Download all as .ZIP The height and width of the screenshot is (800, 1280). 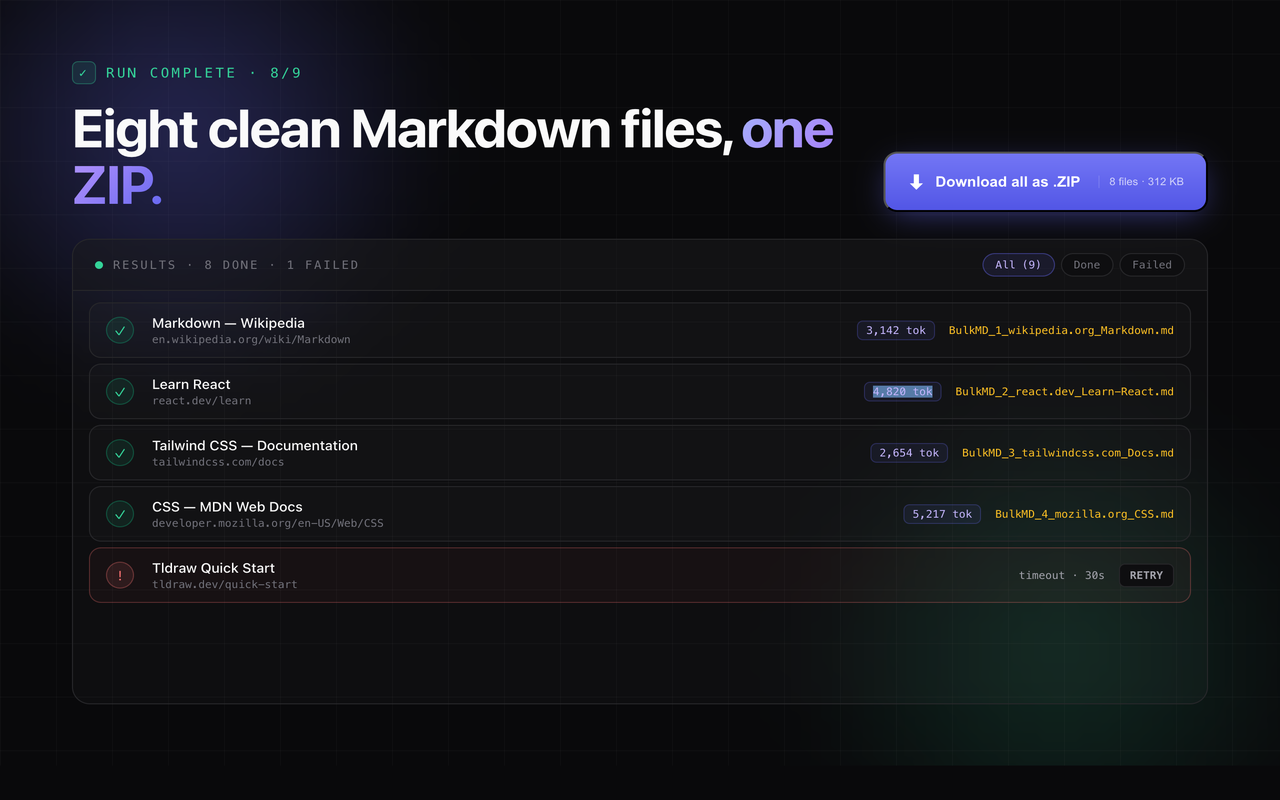[1045, 182]
